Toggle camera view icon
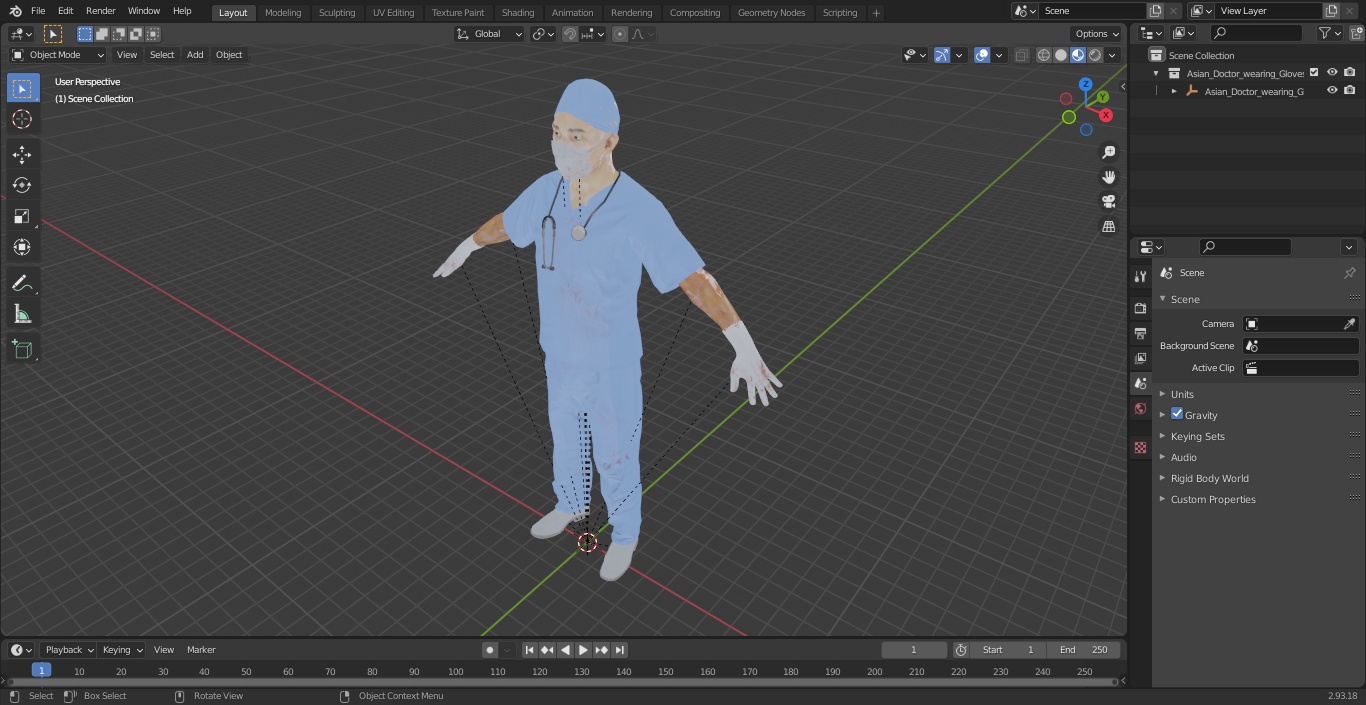The width and height of the screenshot is (1366, 705). pos(1109,202)
